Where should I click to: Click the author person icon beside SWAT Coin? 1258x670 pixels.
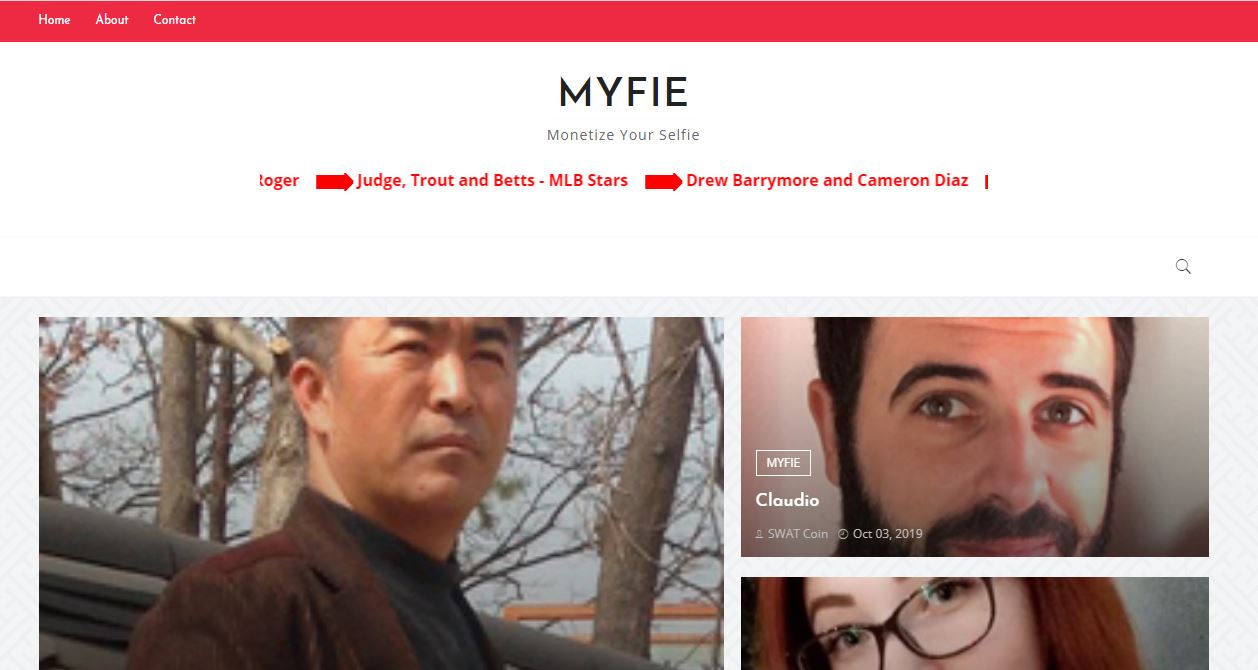click(x=759, y=534)
